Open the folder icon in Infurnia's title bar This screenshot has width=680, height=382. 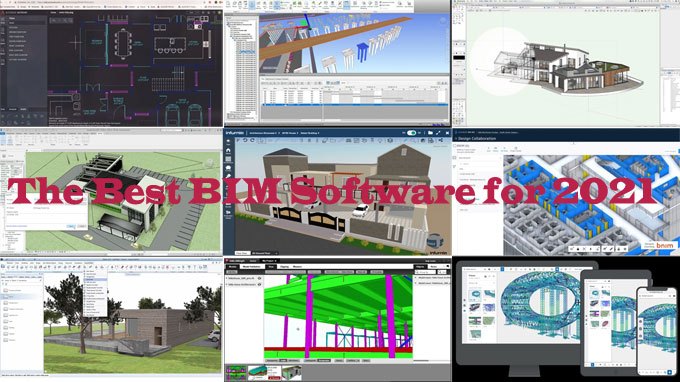430,133
